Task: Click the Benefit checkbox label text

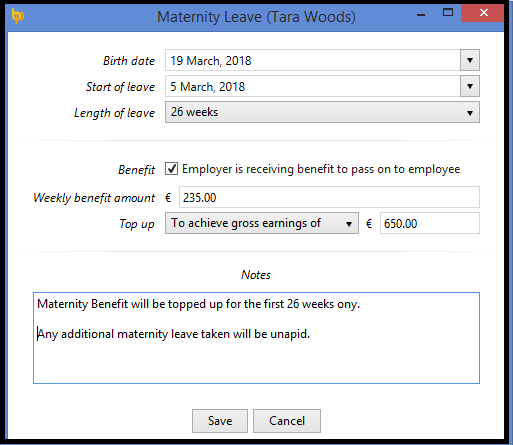Action: click(x=321, y=169)
